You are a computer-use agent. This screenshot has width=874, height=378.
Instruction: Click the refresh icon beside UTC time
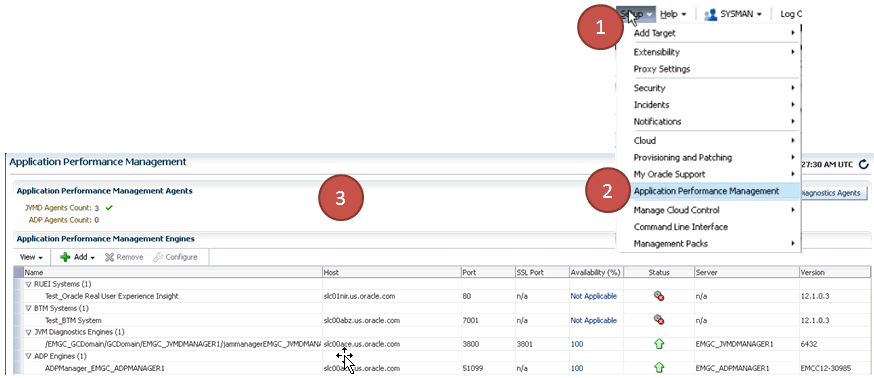(864, 164)
